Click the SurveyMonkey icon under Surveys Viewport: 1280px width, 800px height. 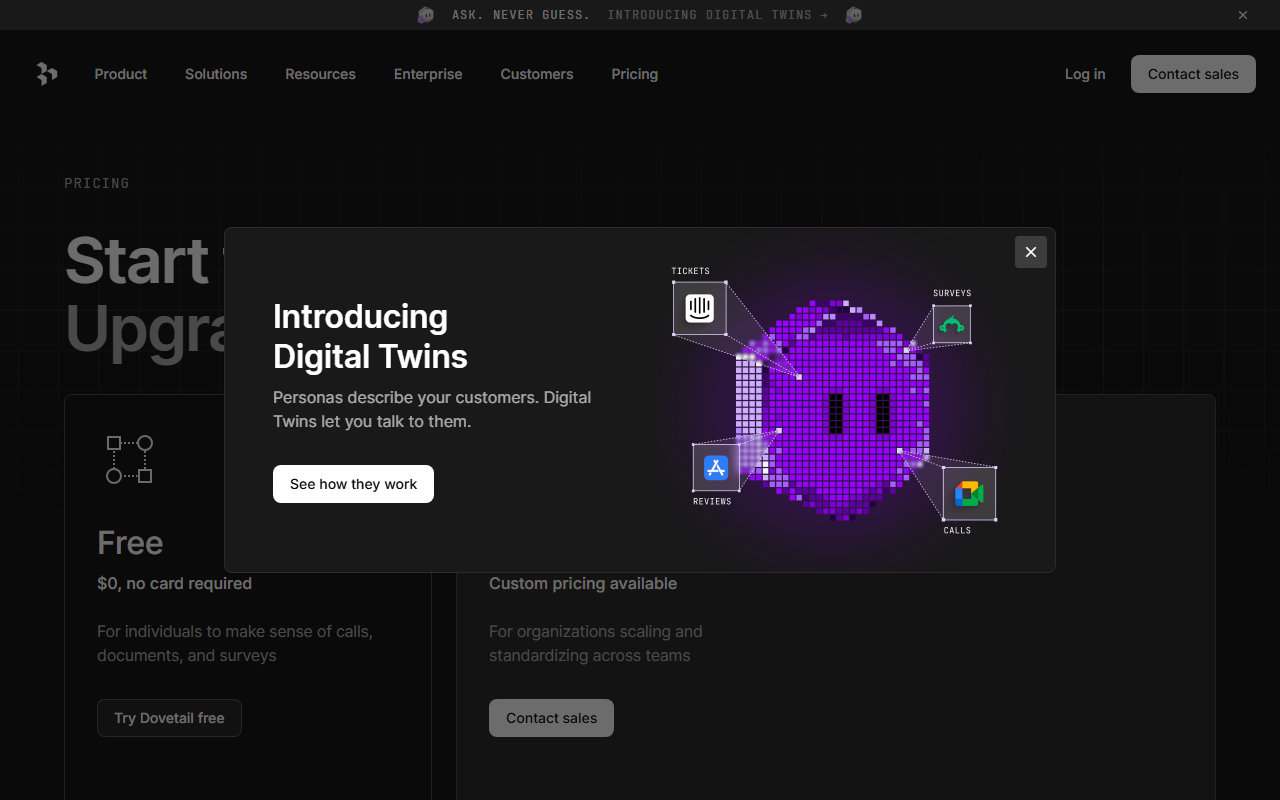[952, 324]
